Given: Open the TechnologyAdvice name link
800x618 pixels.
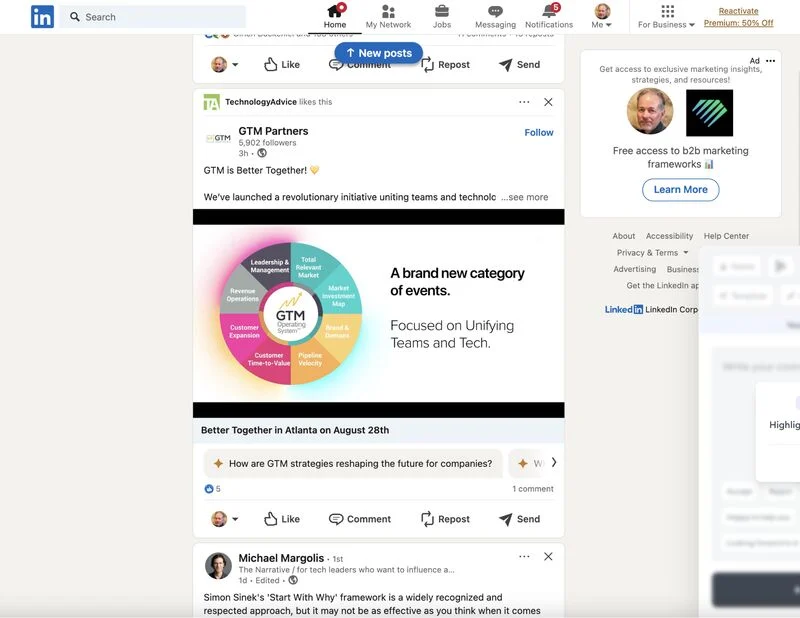Looking at the screenshot, I should pos(261,102).
